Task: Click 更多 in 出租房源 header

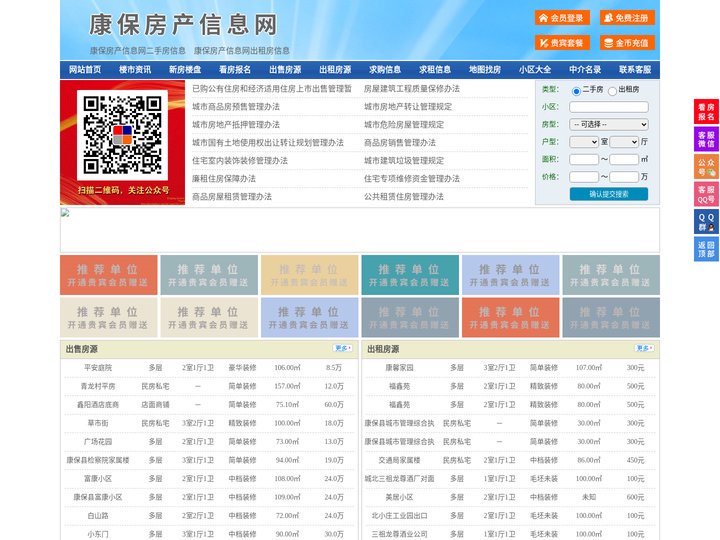Action: (x=644, y=349)
